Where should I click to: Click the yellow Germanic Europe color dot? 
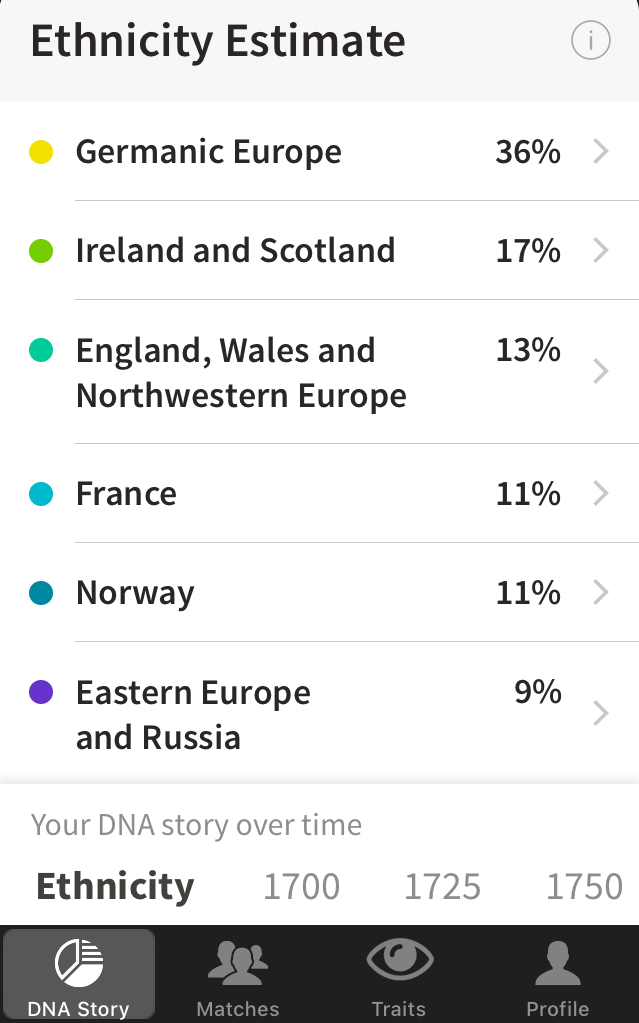coord(41,153)
